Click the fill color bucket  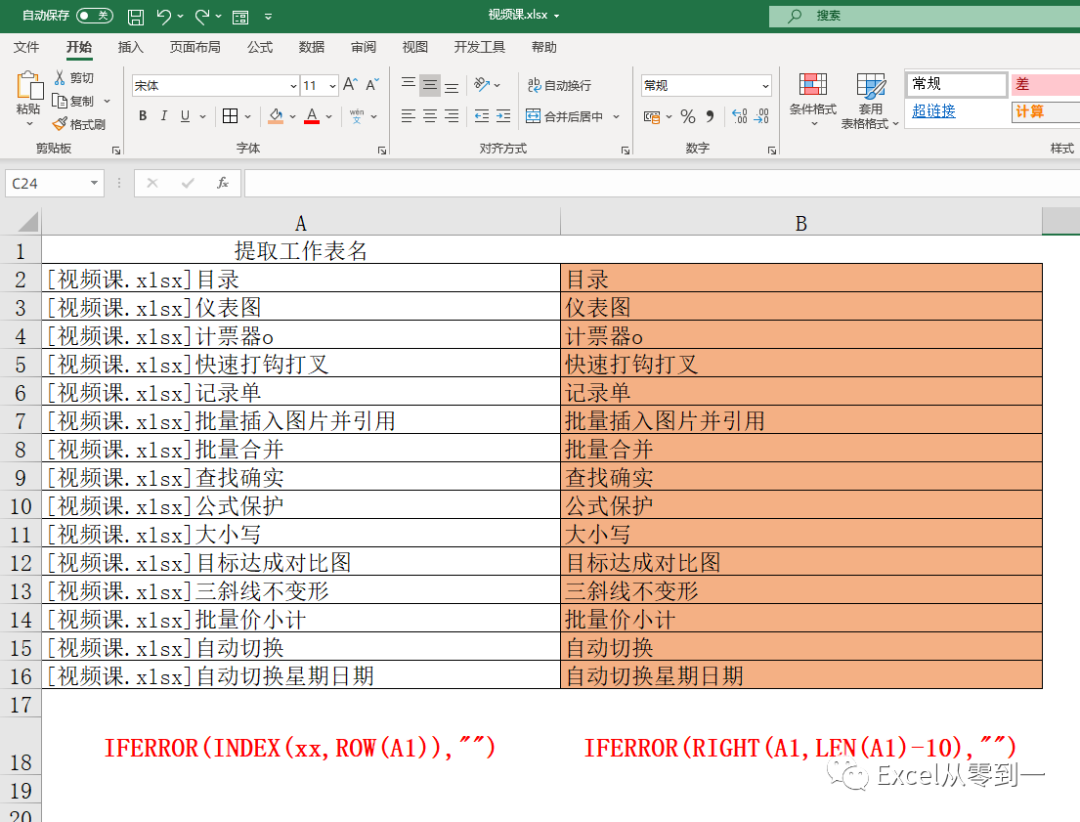276,116
